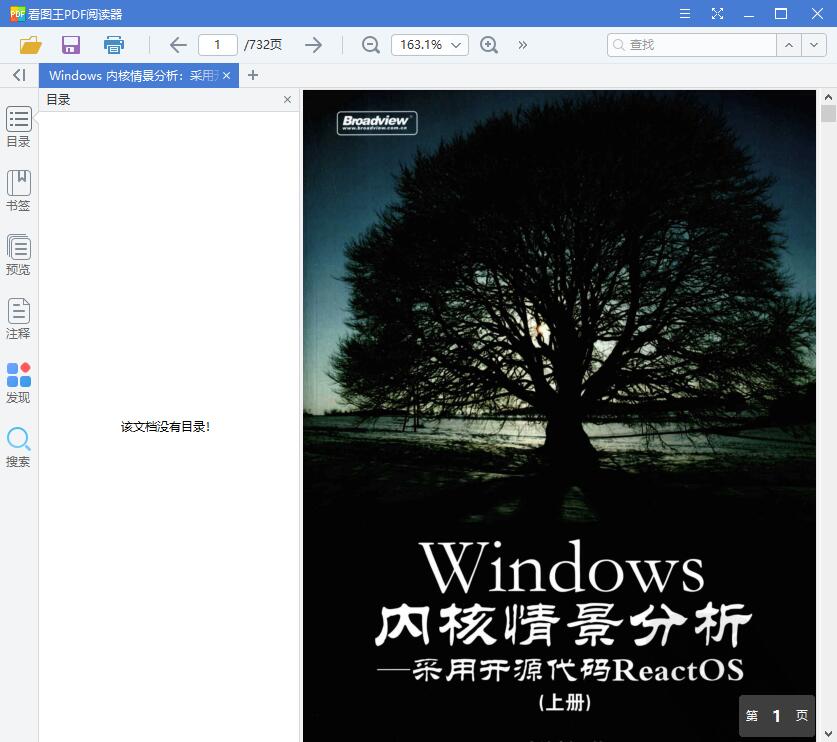This screenshot has height=742, width=837.
Task: Zoom out with minus magnifier
Action: pyautogui.click(x=370, y=45)
